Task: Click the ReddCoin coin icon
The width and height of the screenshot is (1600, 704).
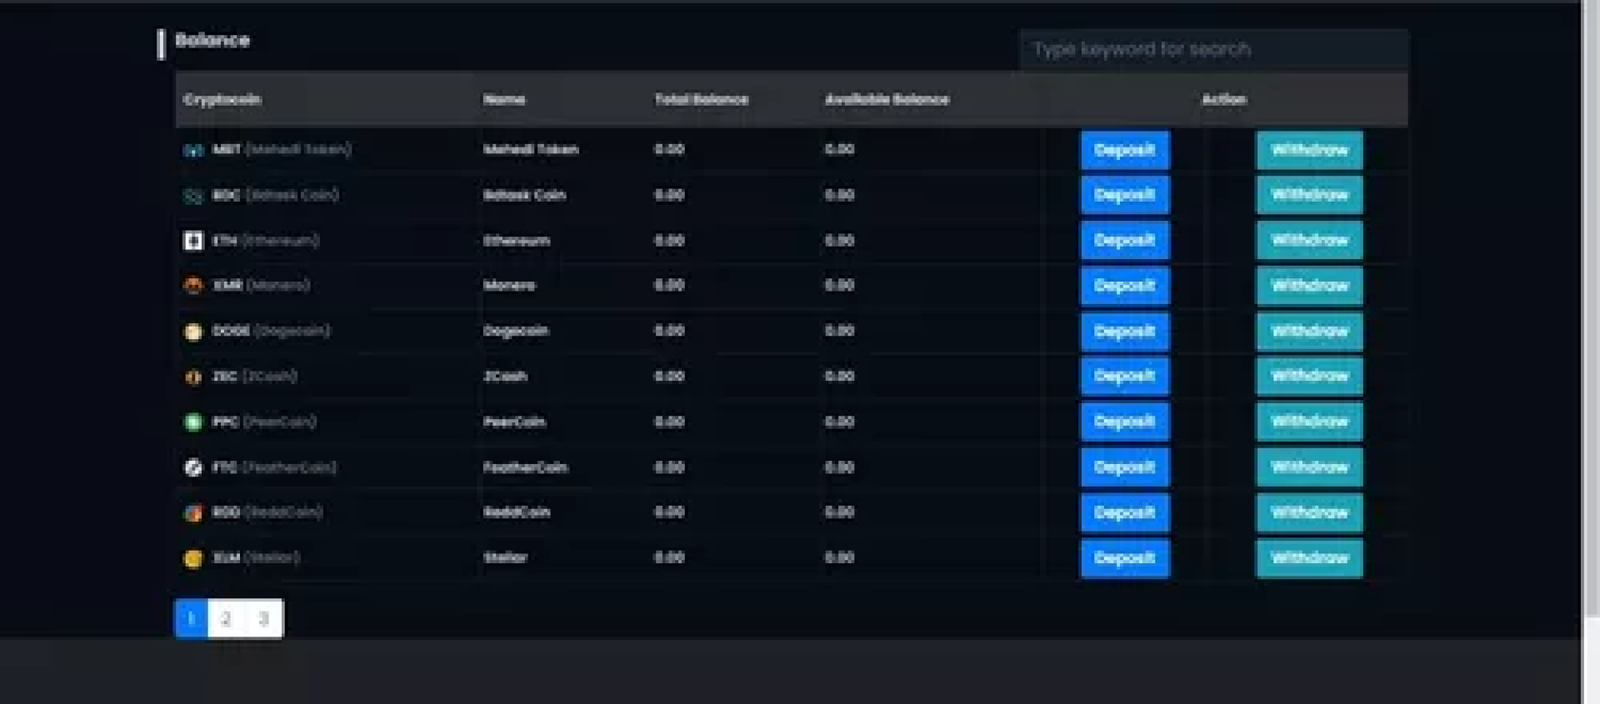Action: (x=193, y=513)
